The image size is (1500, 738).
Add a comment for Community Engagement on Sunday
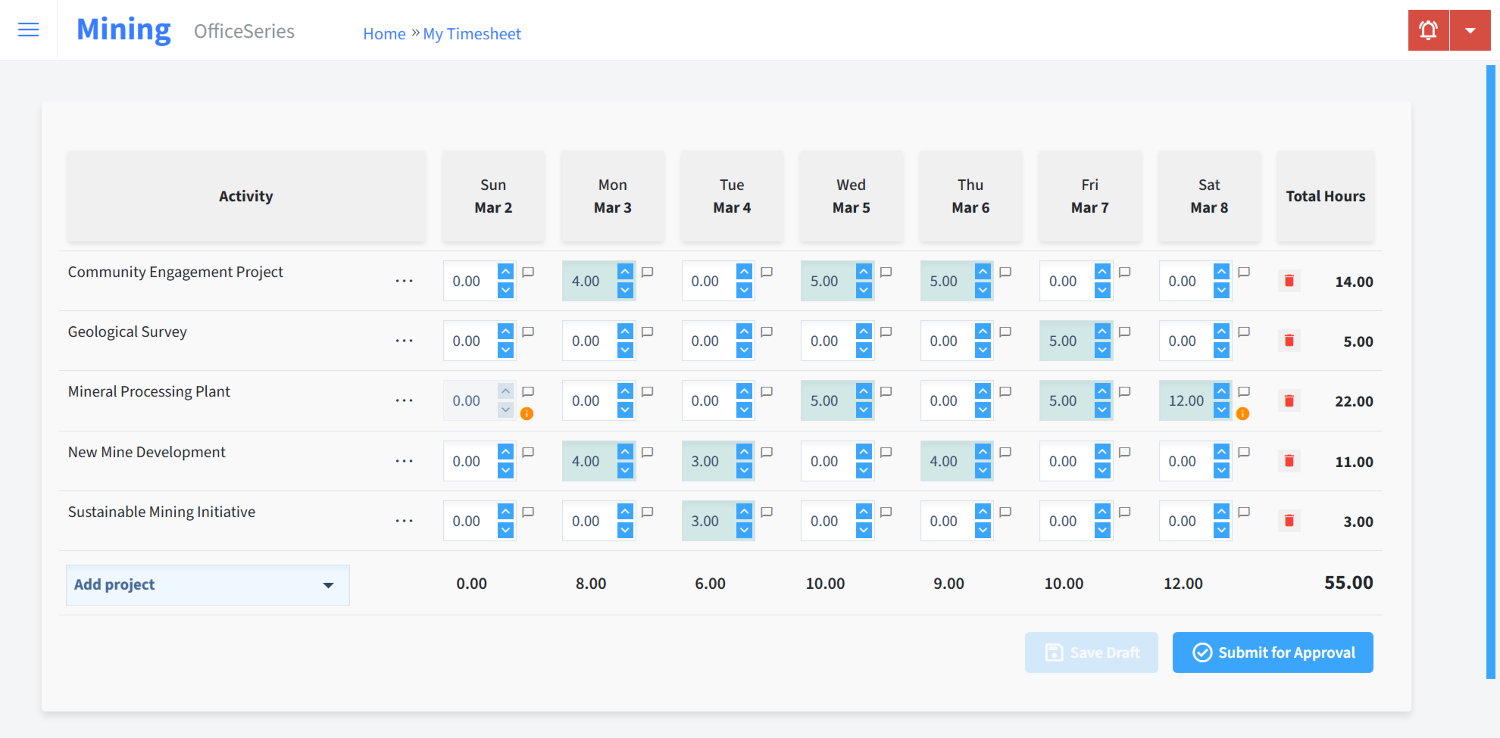click(x=528, y=271)
